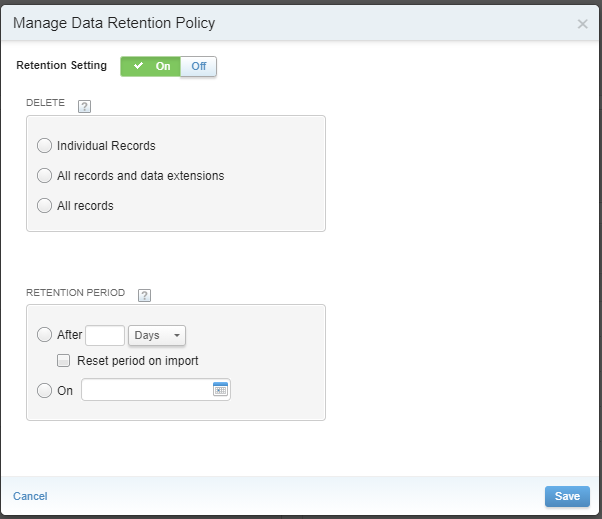Turn Retention Setting On
The height and width of the screenshot is (519, 602).
coord(152,66)
